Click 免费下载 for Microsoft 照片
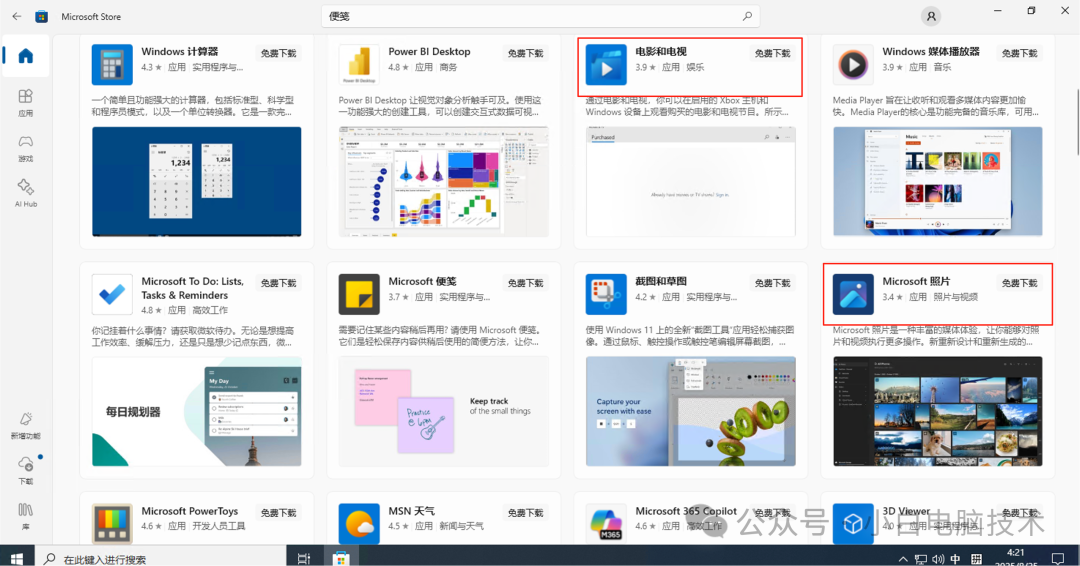This screenshot has width=1080, height=566. (1019, 283)
